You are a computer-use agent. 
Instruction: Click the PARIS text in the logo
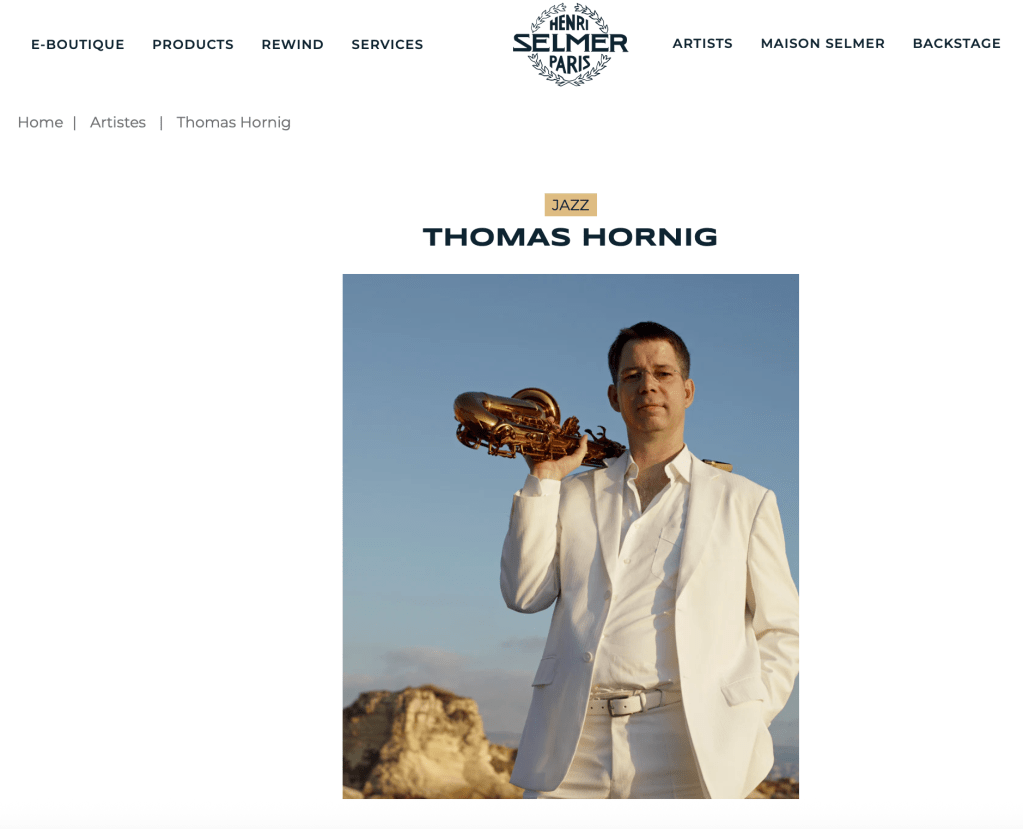[x=570, y=64]
